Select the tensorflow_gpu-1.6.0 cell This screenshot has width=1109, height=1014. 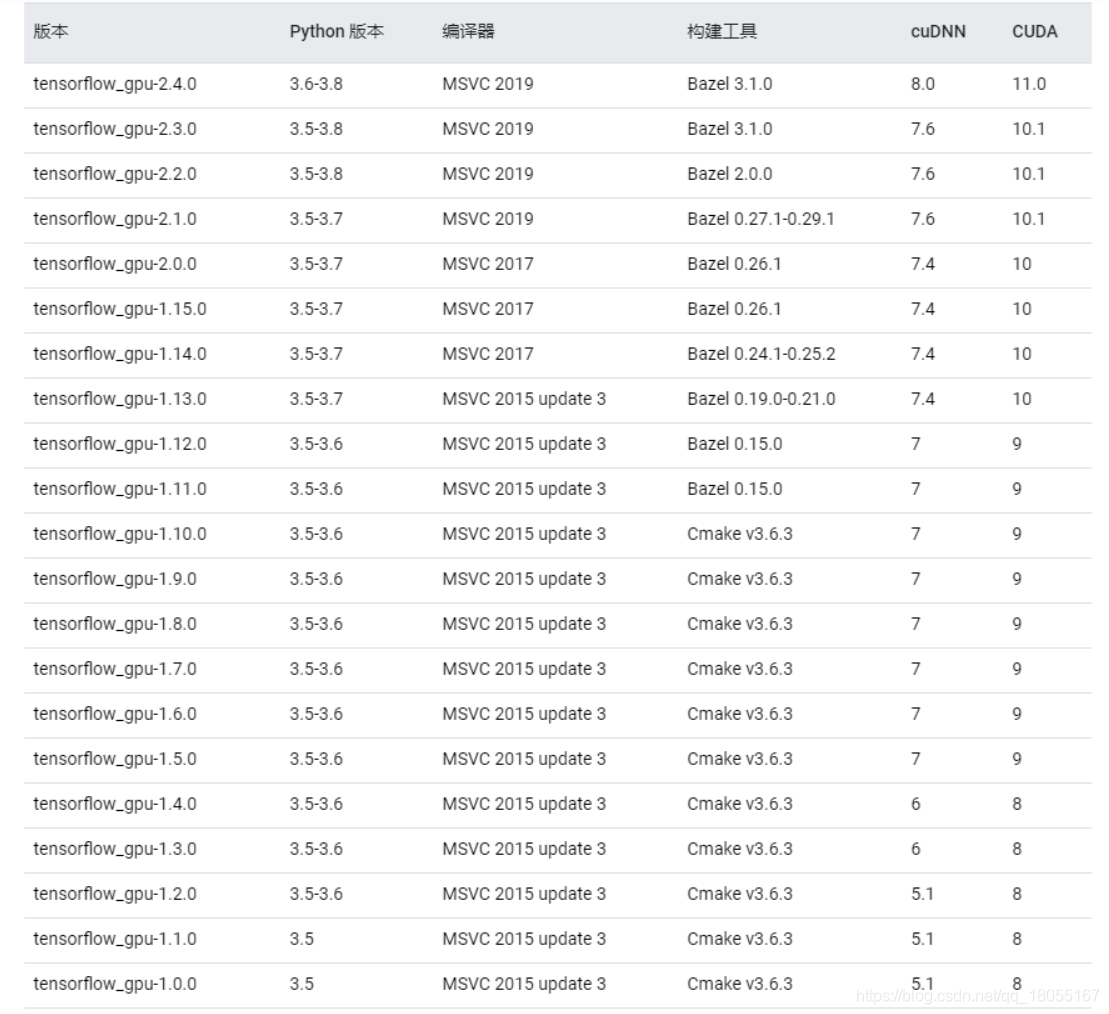coord(115,714)
